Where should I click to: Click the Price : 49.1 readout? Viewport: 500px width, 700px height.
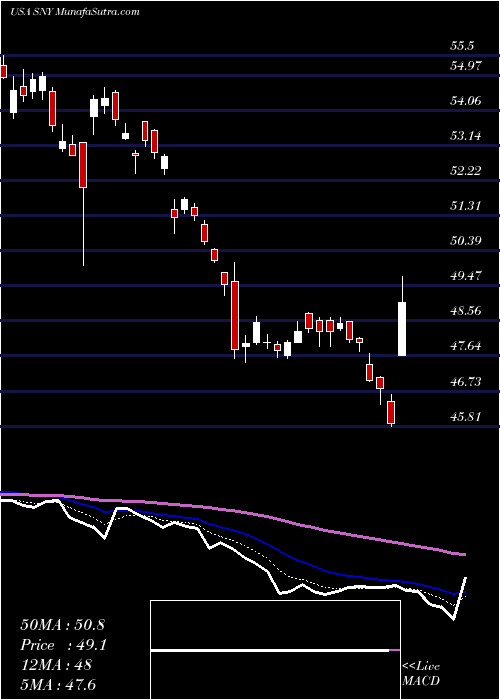(x=63, y=645)
